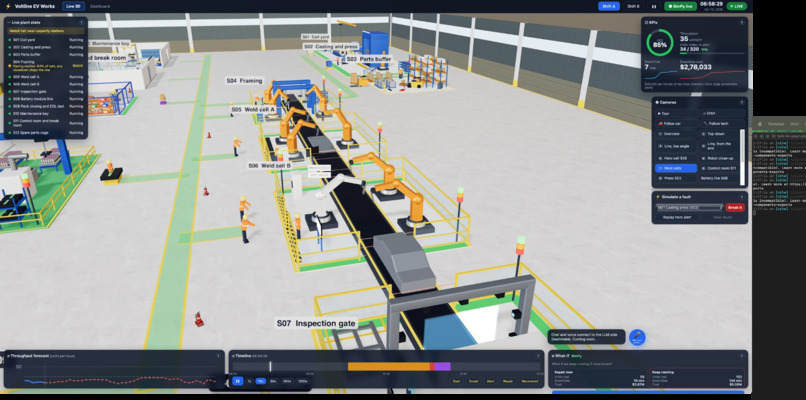806x400 pixels.
Task: Switch to the Live 3D tab
Action: coord(74,6)
